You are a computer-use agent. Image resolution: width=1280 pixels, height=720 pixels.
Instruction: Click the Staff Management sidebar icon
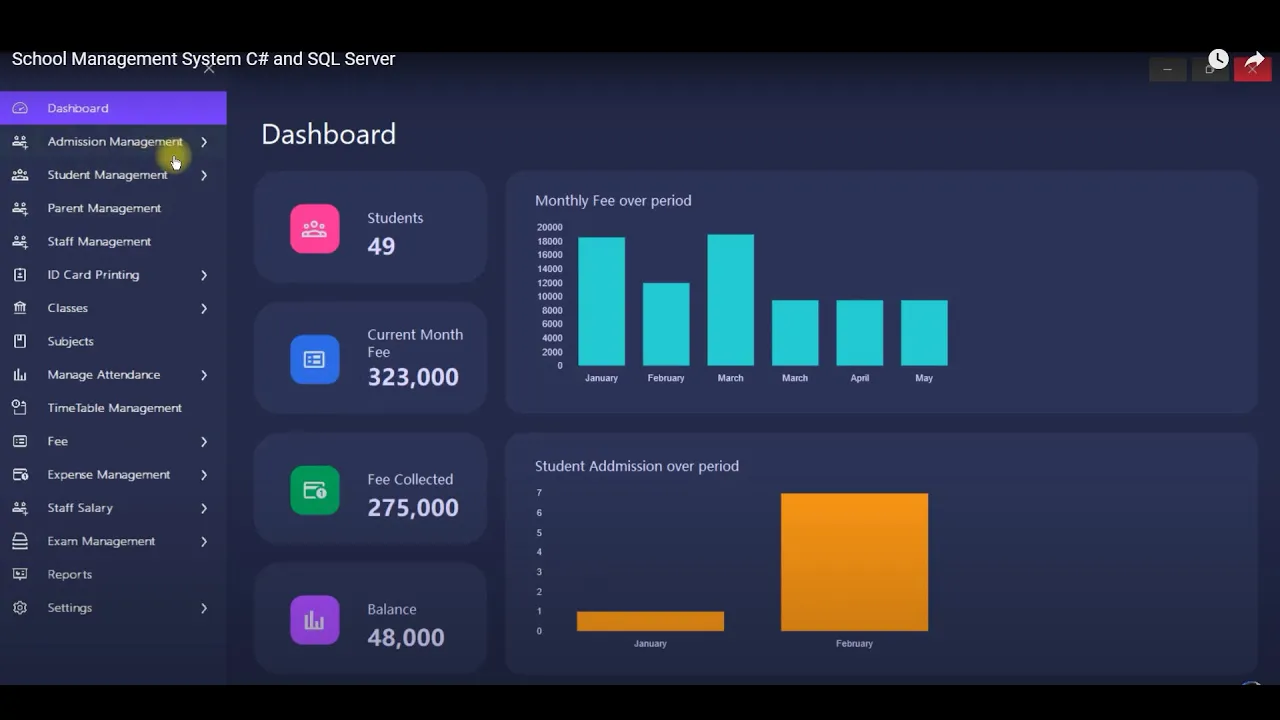pyautogui.click(x=20, y=241)
